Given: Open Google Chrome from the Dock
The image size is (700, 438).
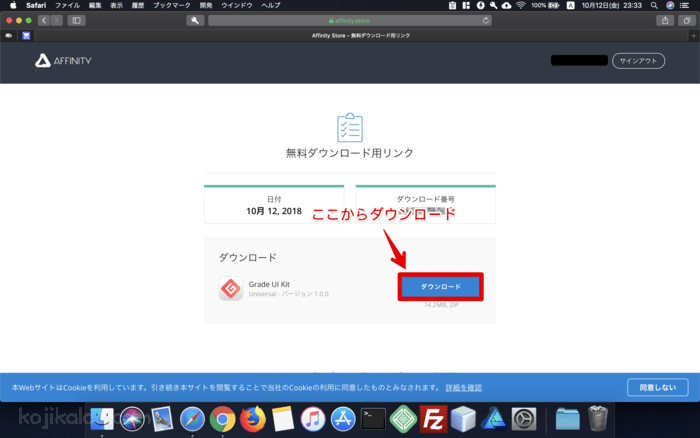Looking at the screenshot, I should (x=222, y=419).
